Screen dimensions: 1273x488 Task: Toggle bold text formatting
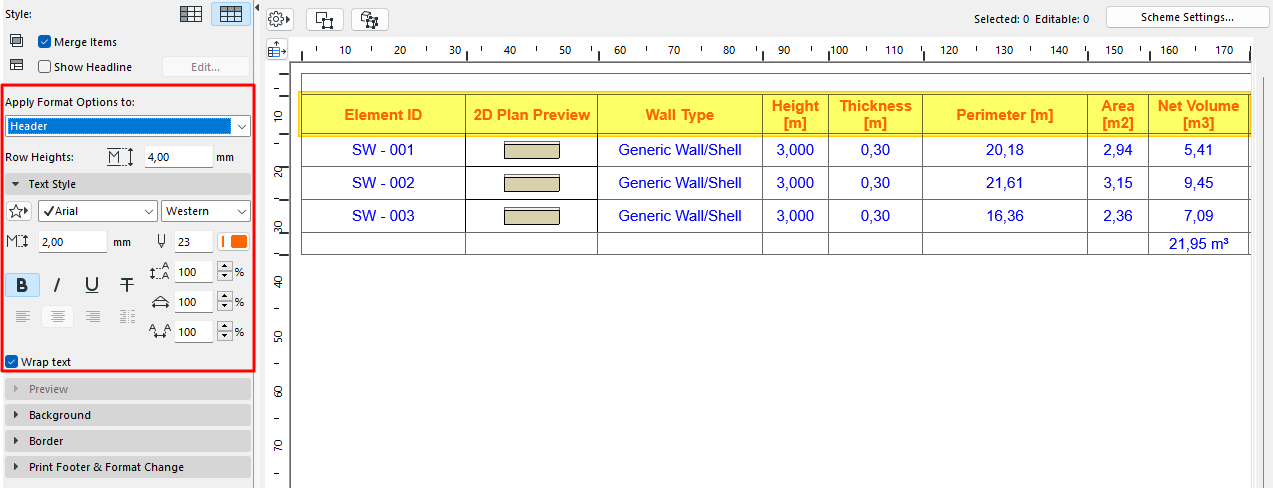22,285
